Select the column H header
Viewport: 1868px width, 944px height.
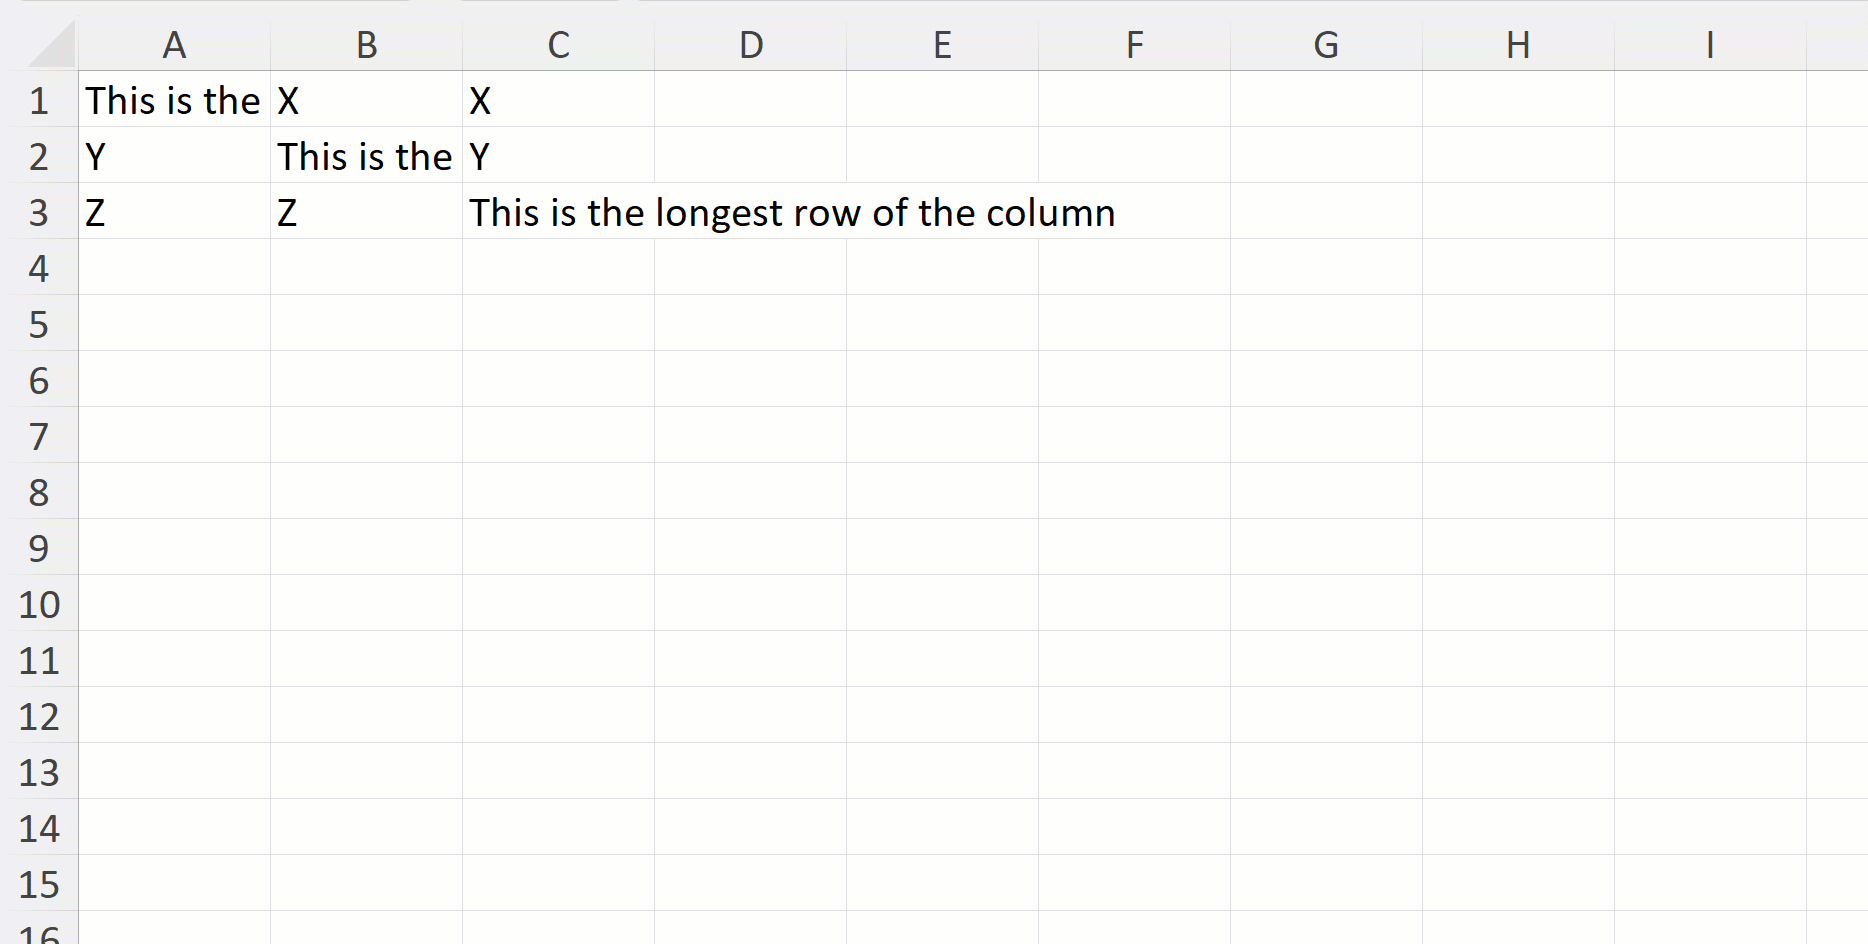click(1518, 45)
